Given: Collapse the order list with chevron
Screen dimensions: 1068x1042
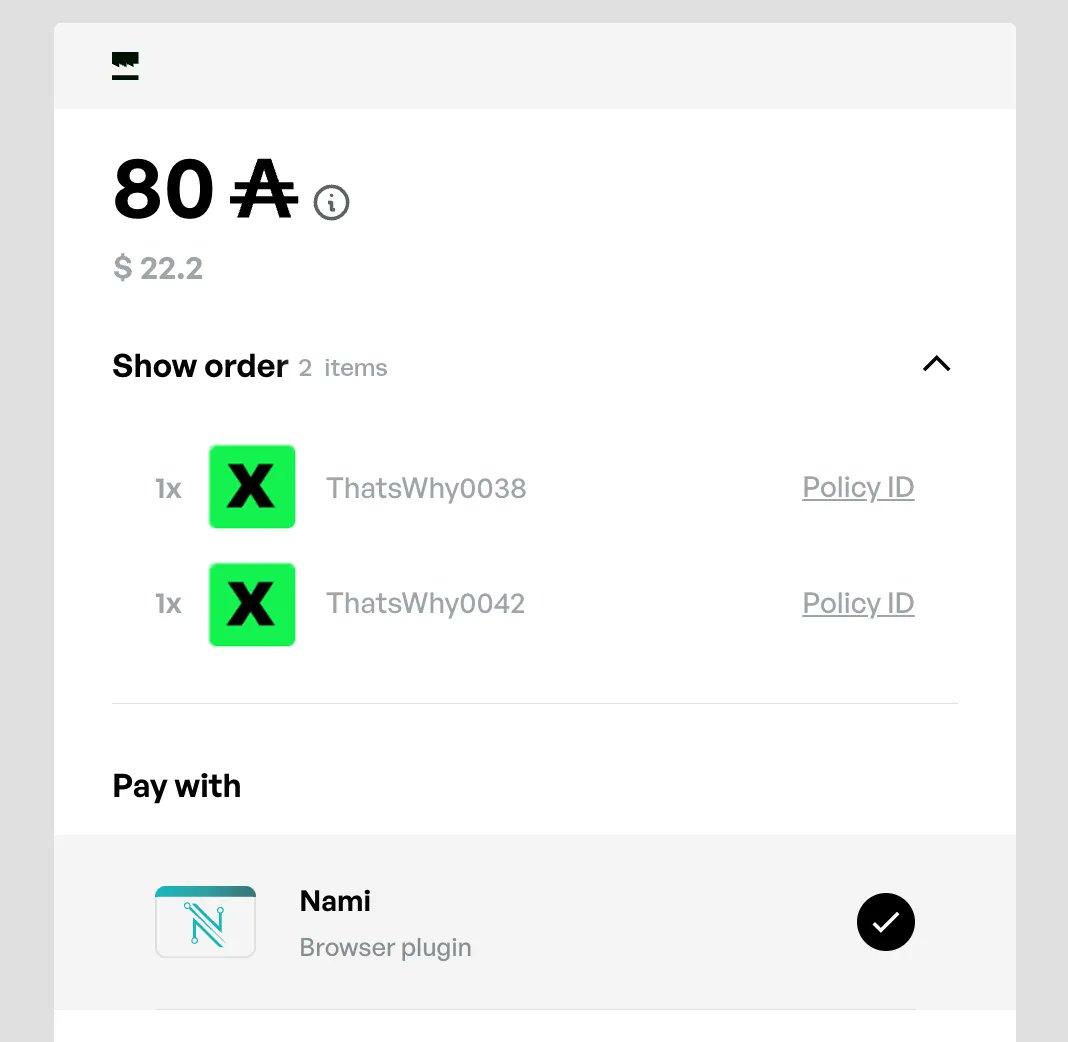Looking at the screenshot, I should [x=937, y=364].
